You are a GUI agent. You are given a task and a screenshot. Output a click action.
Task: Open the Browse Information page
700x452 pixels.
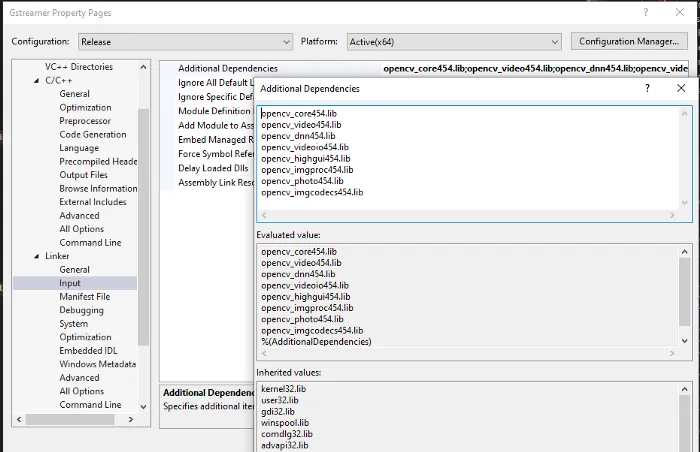click(98, 188)
